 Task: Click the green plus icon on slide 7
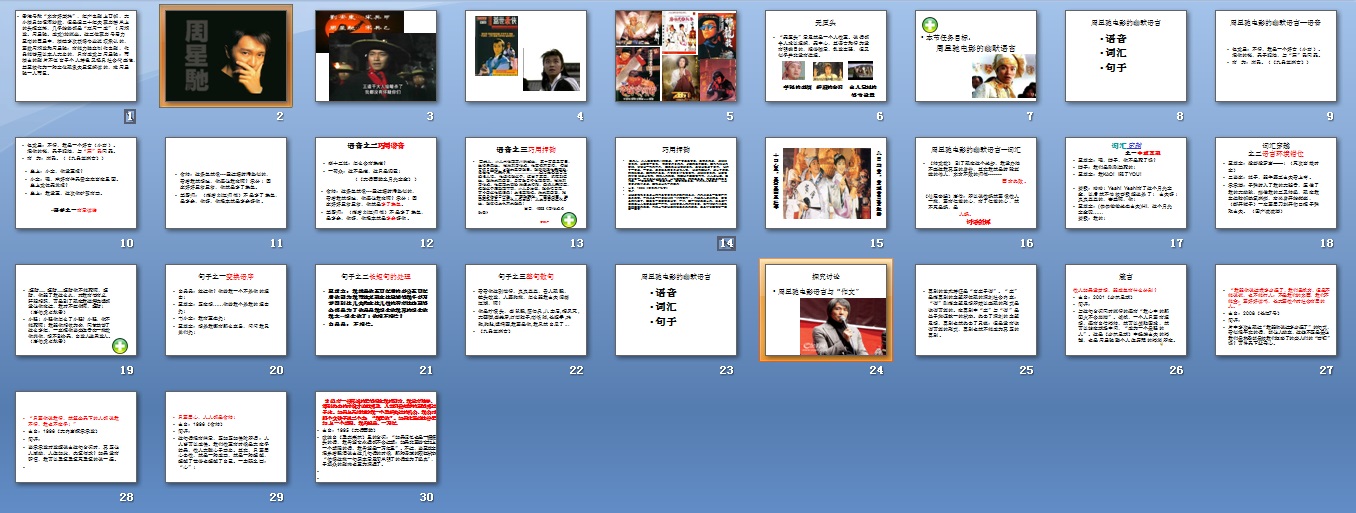(x=929, y=23)
